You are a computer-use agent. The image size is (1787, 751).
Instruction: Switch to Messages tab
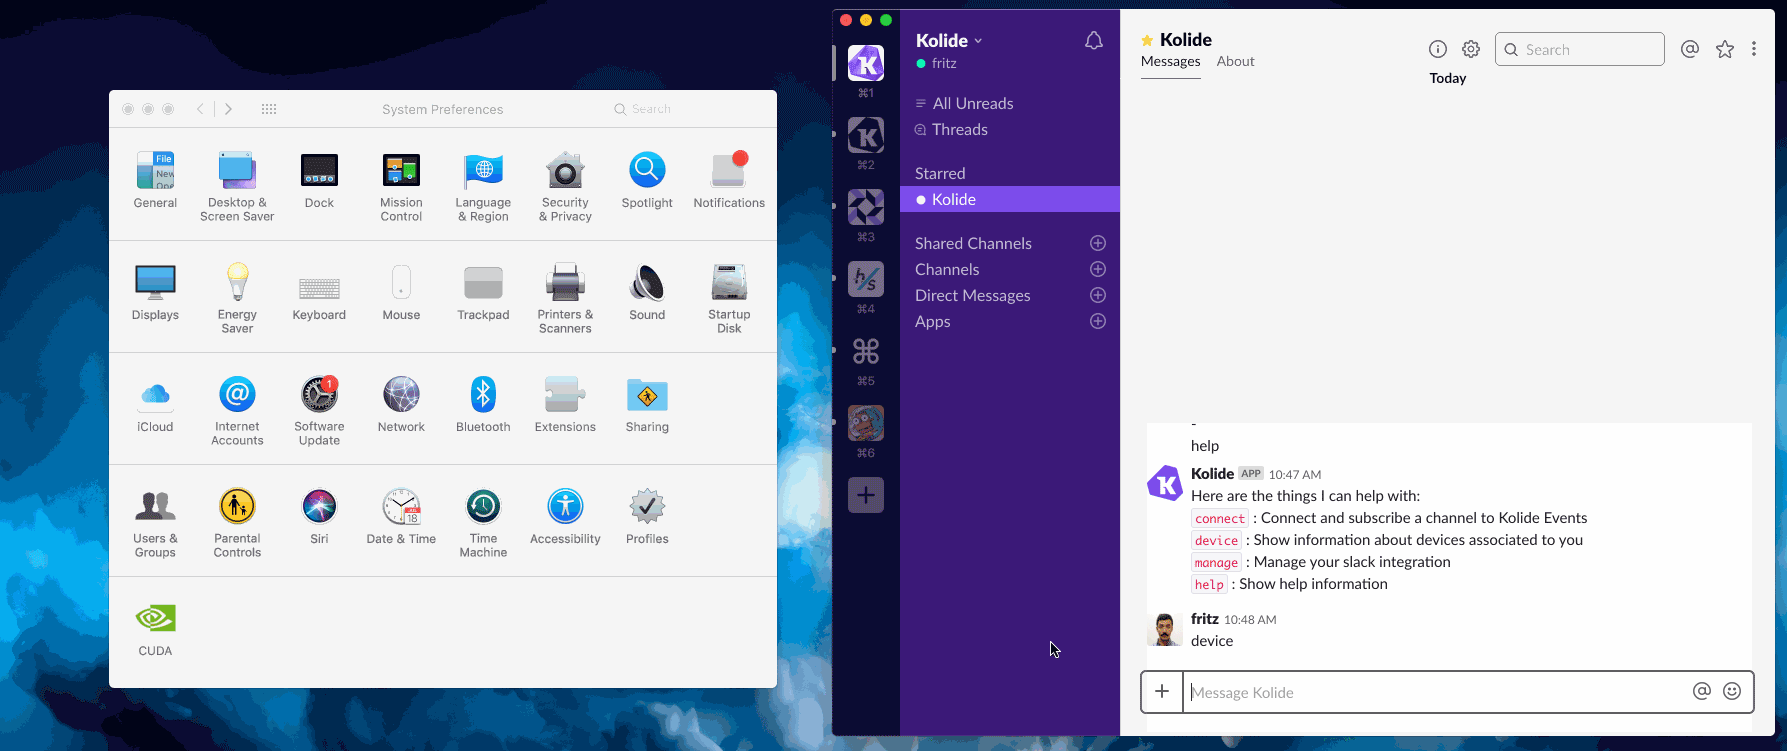pyautogui.click(x=1170, y=61)
